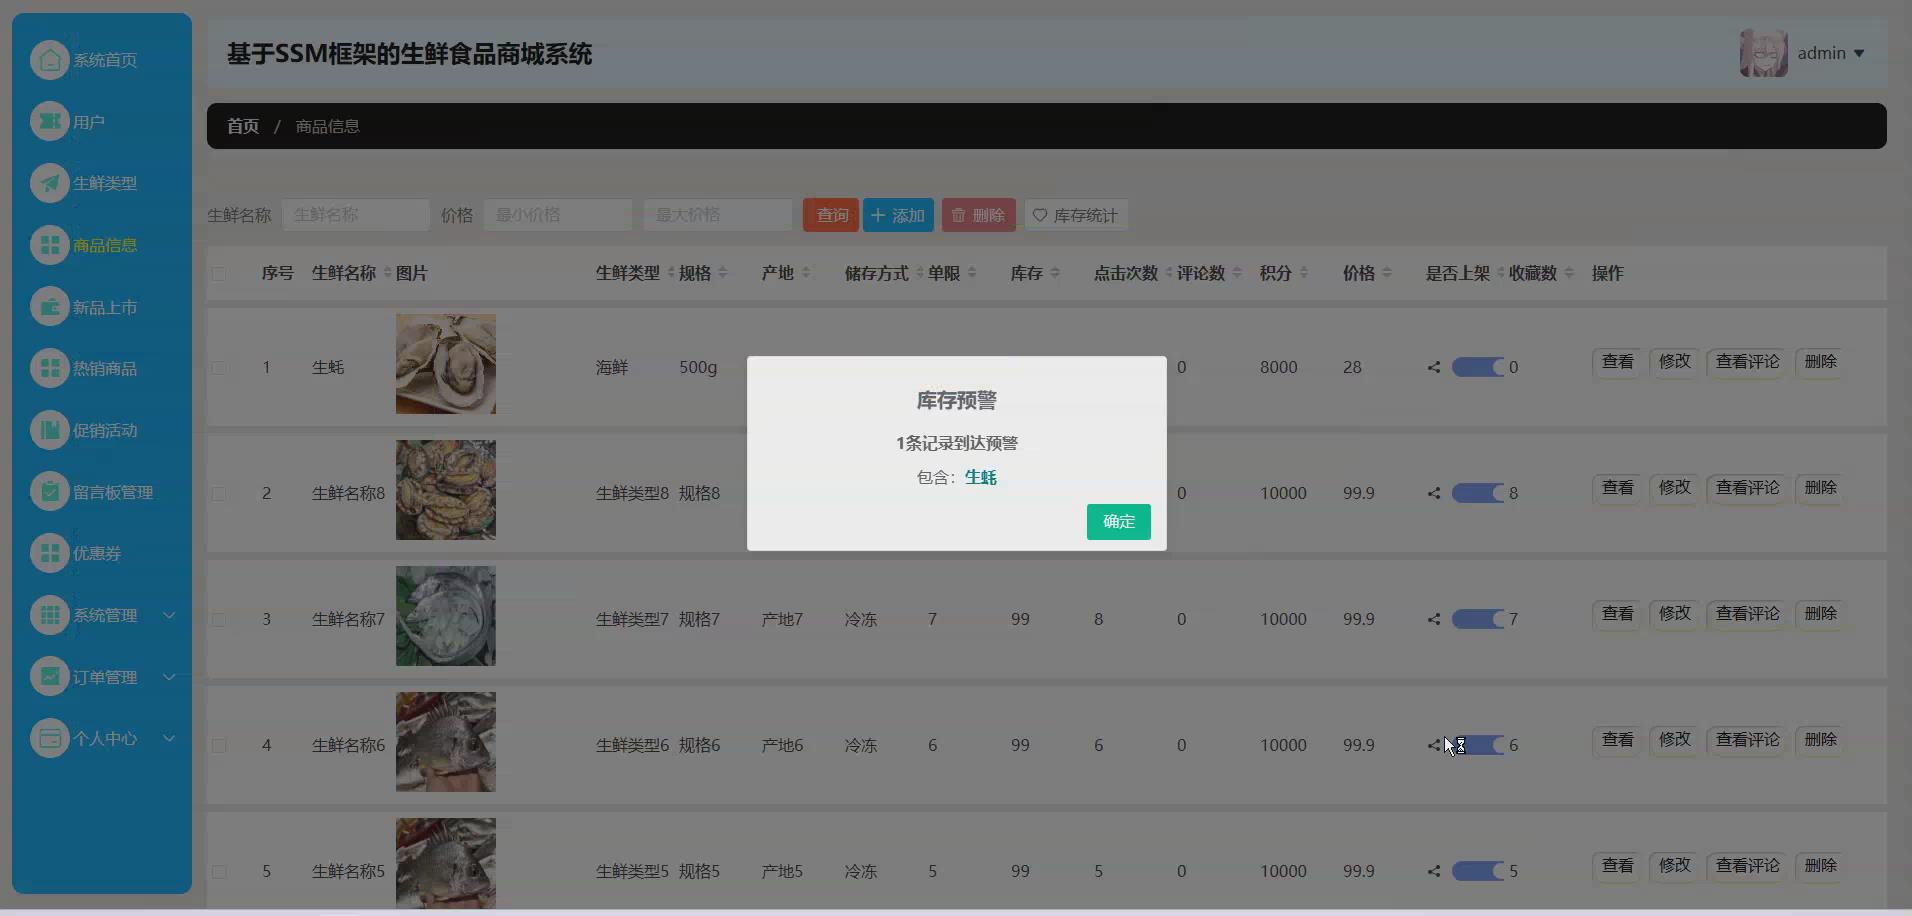The image size is (1912, 916).
Task: Toggle the 是否上架 switch for 生鲜名称5
Action: click(1478, 871)
